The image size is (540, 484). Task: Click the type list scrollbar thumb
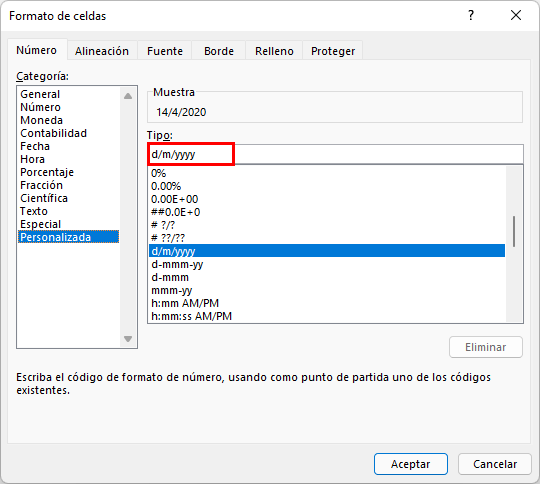click(514, 231)
